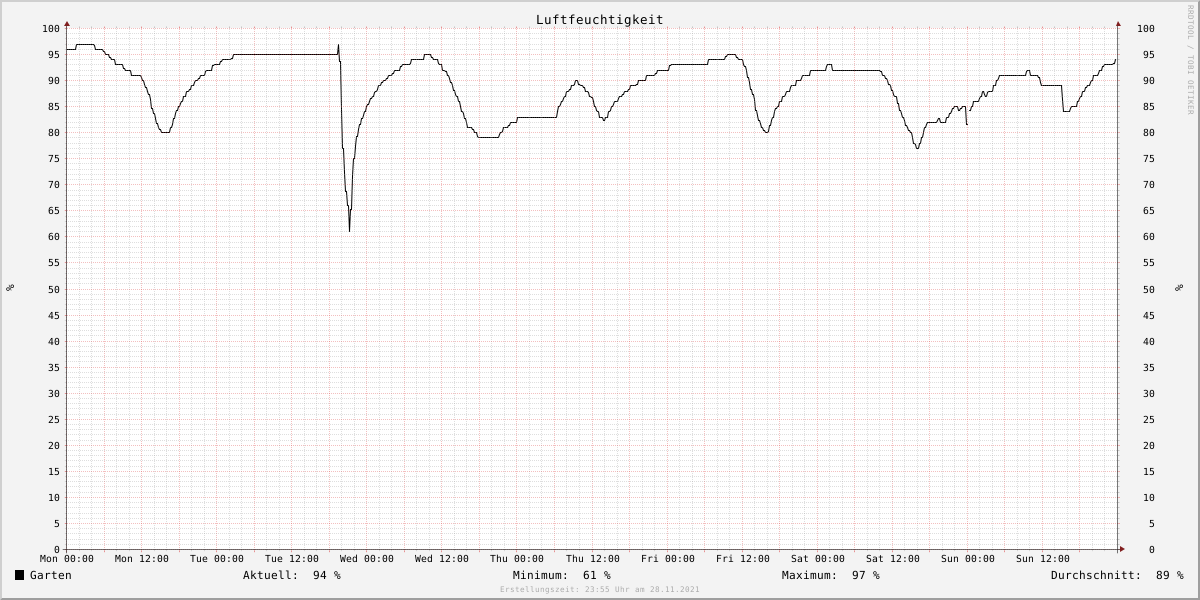Click the 65 label on the right axis
Viewport: 1200px width, 600px height.
tap(1149, 211)
